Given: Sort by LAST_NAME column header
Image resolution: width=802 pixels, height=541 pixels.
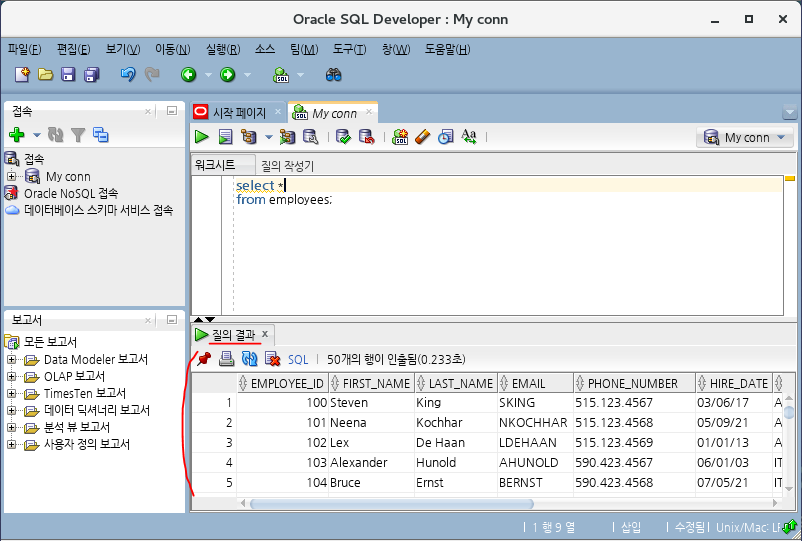Looking at the screenshot, I should 455,383.
